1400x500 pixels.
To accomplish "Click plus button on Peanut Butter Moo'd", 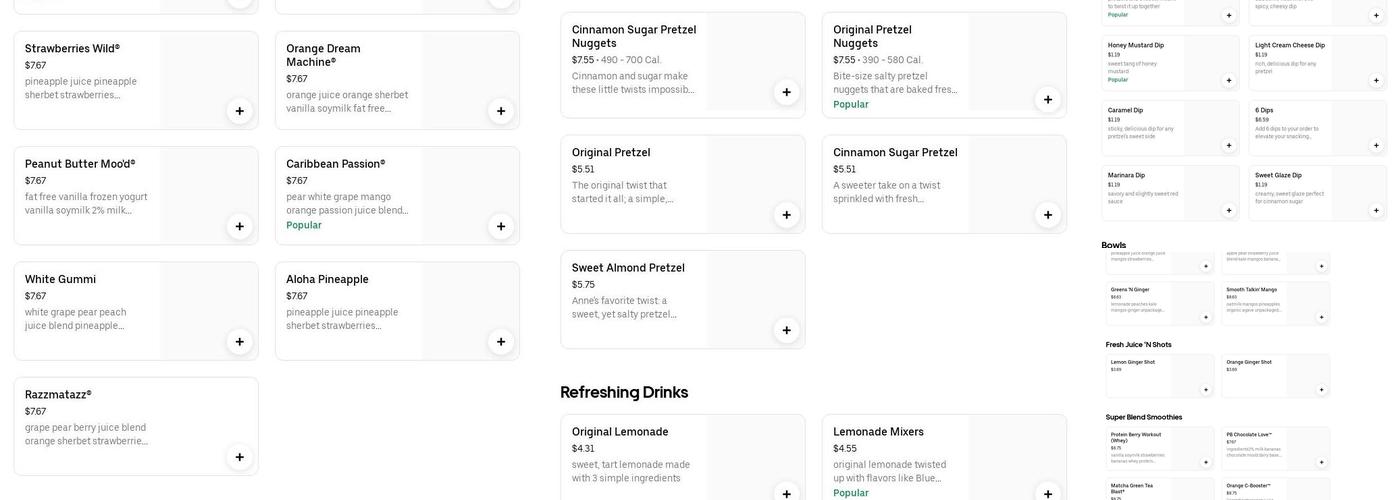I will click(x=239, y=226).
